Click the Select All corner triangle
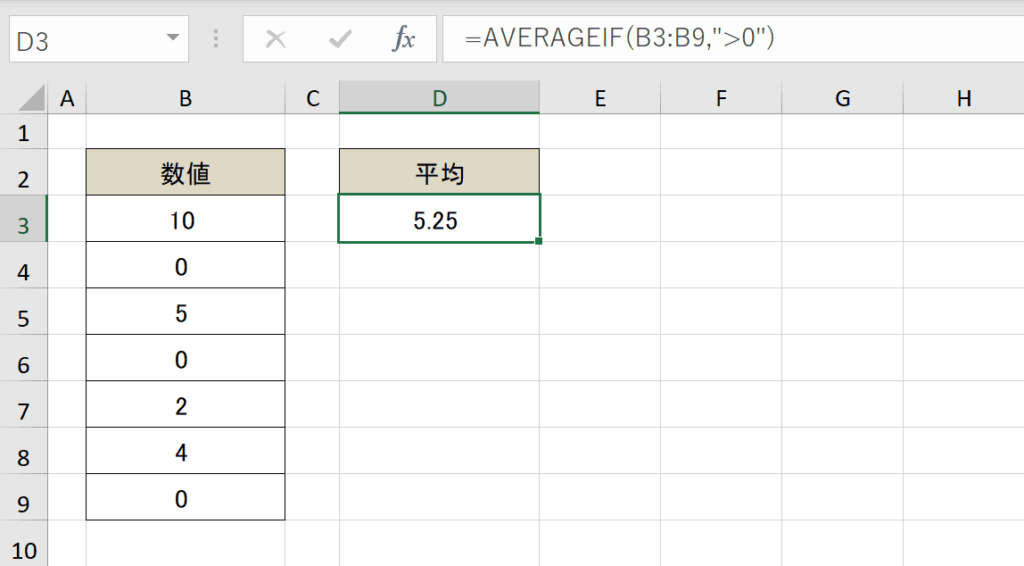Viewport: 1024px width, 566px height. point(31,98)
